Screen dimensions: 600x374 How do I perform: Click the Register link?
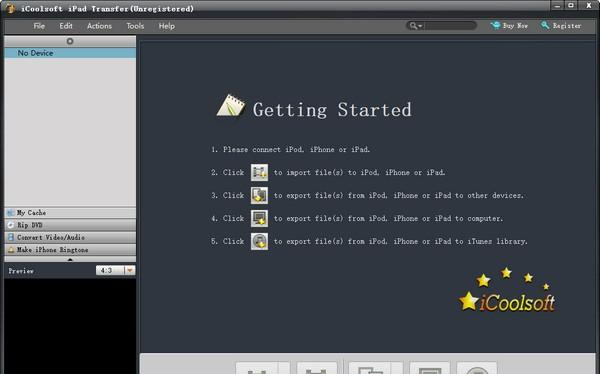coord(561,26)
